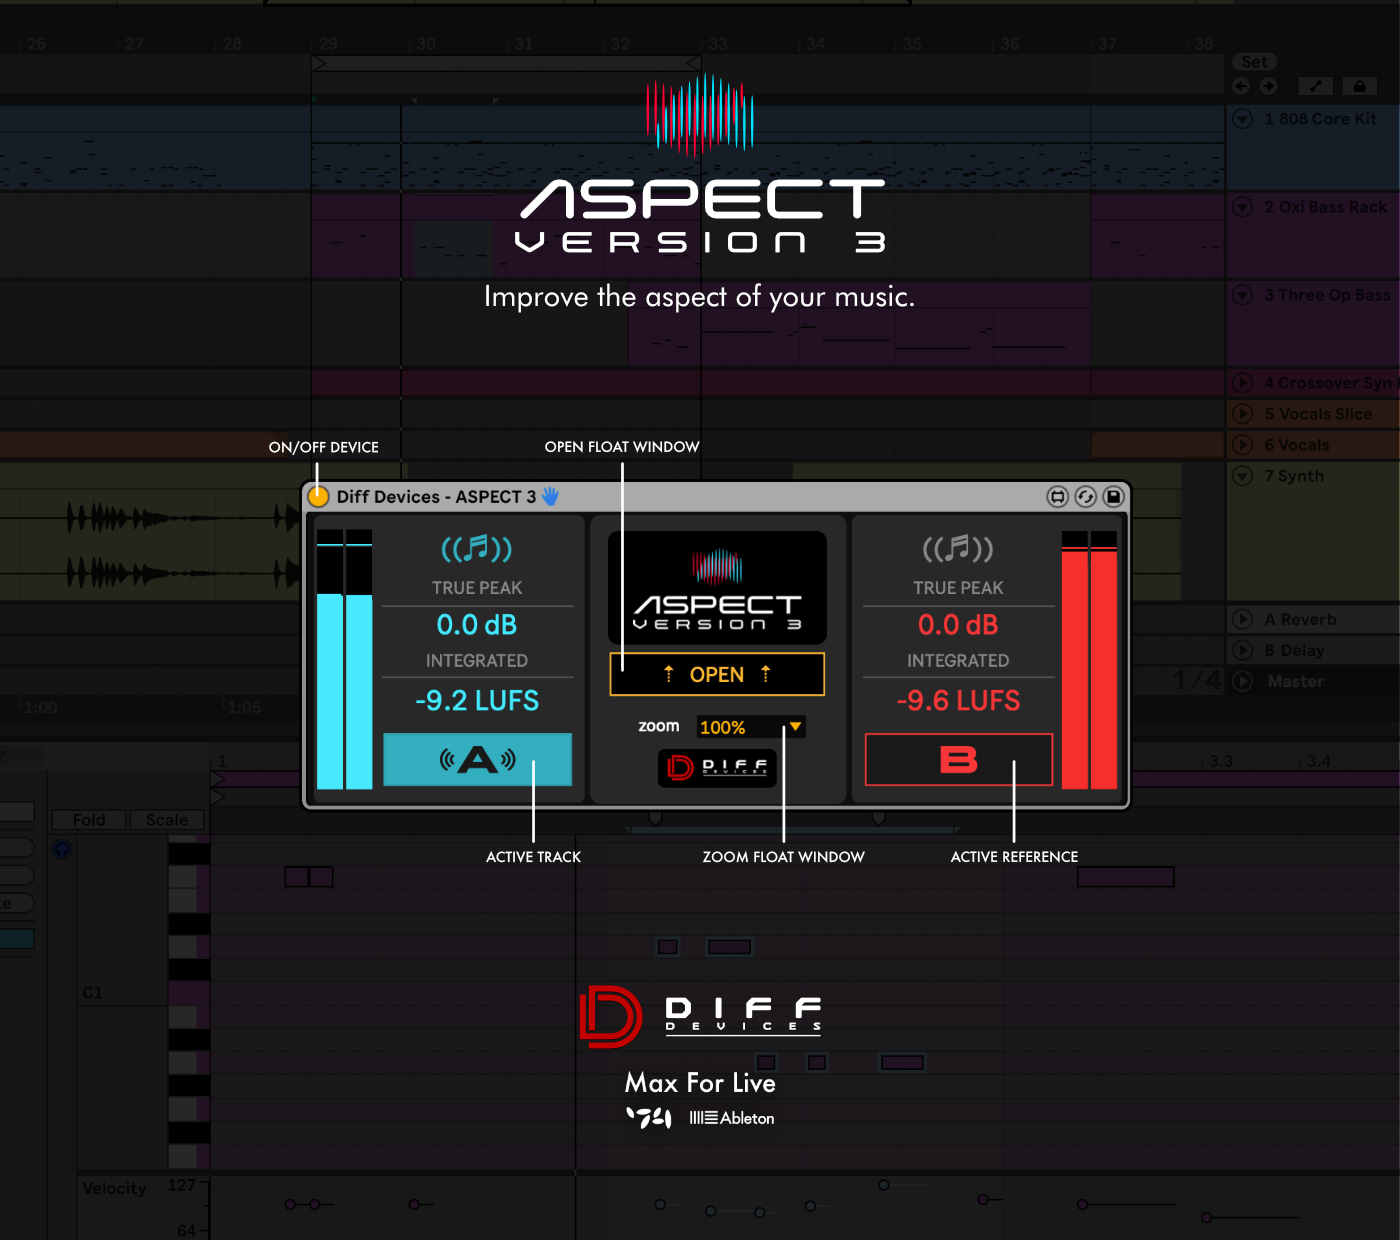This screenshot has height=1240, width=1400.
Task: Select the Master track name
Action: pyautogui.click(x=1296, y=681)
